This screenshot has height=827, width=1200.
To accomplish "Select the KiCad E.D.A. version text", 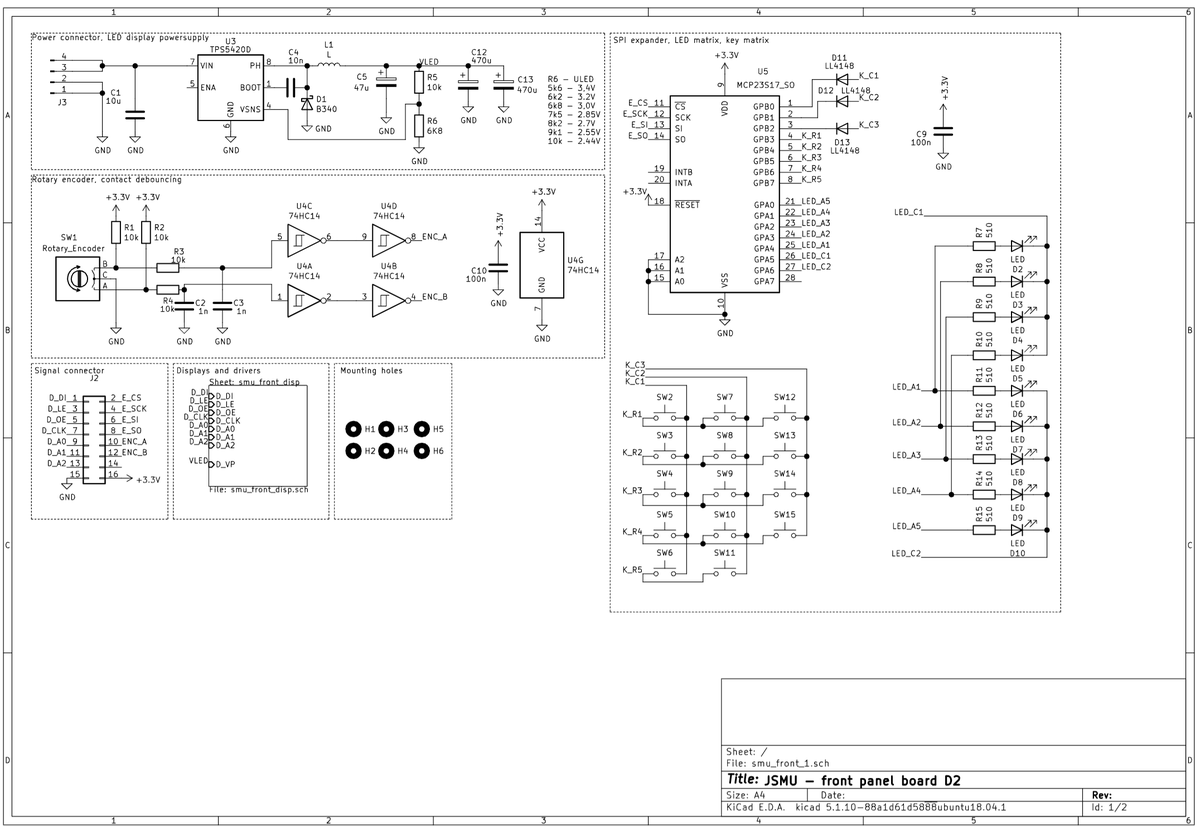I will coord(866,806).
